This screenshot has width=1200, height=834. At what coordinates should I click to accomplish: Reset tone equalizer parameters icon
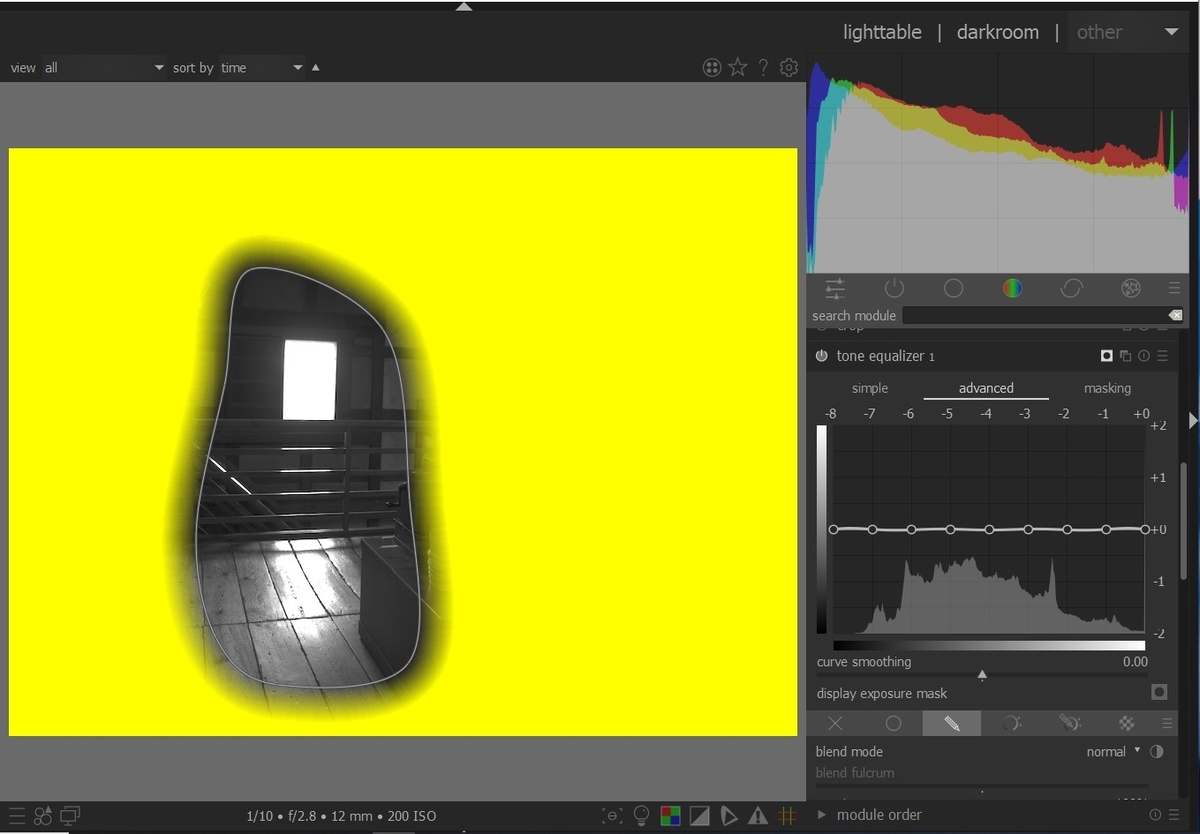[1143, 356]
